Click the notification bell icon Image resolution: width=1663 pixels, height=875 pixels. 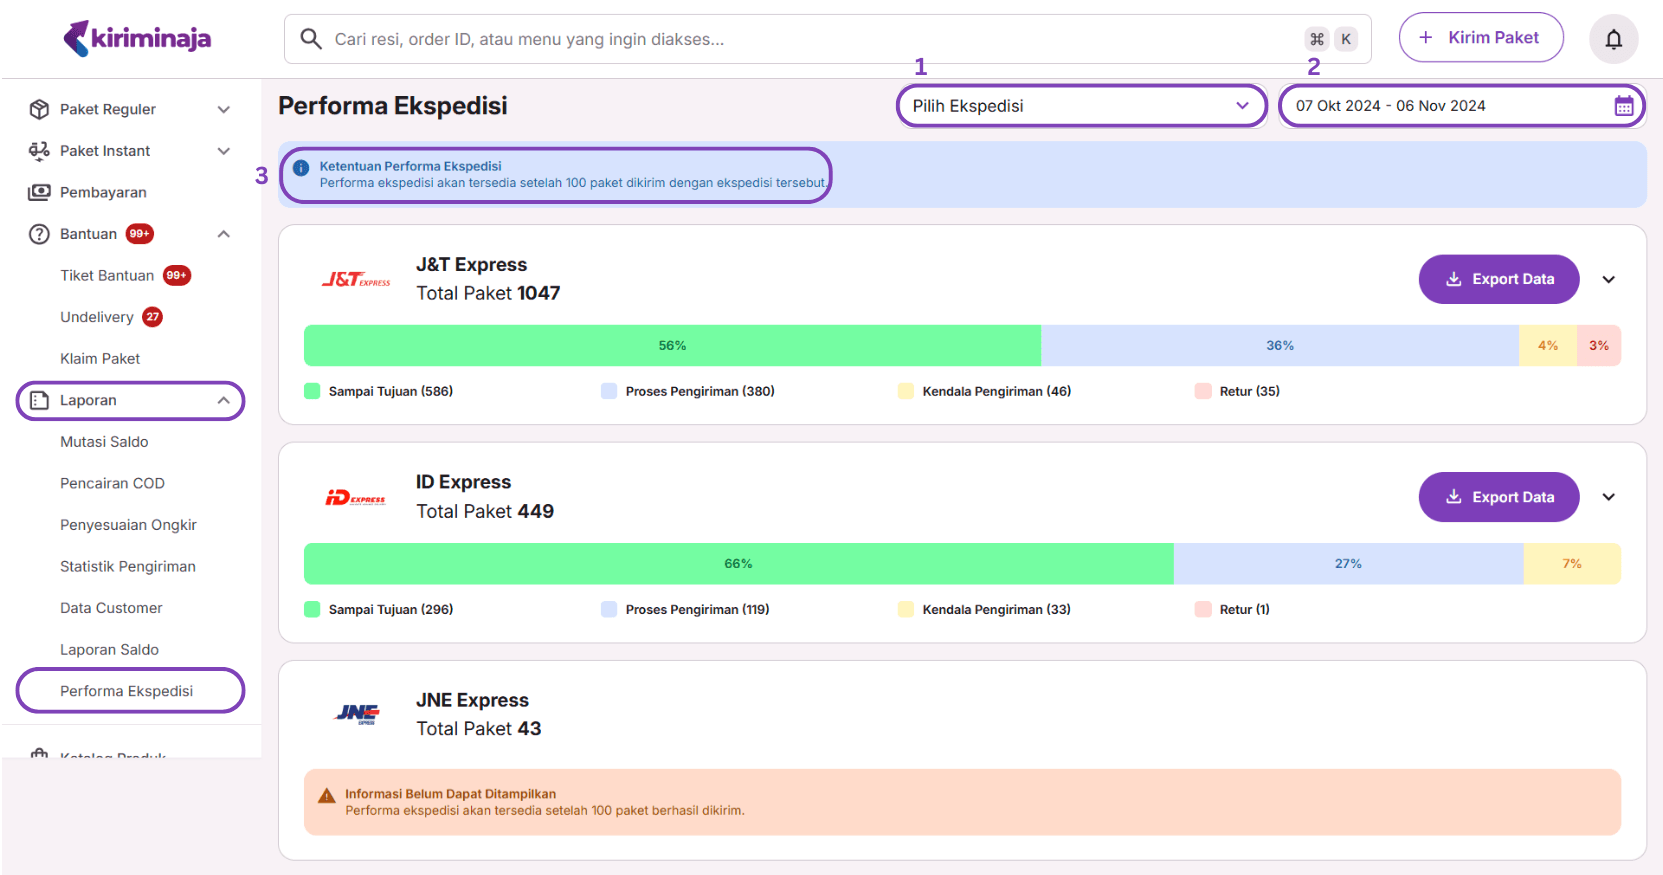point(1613,39)
